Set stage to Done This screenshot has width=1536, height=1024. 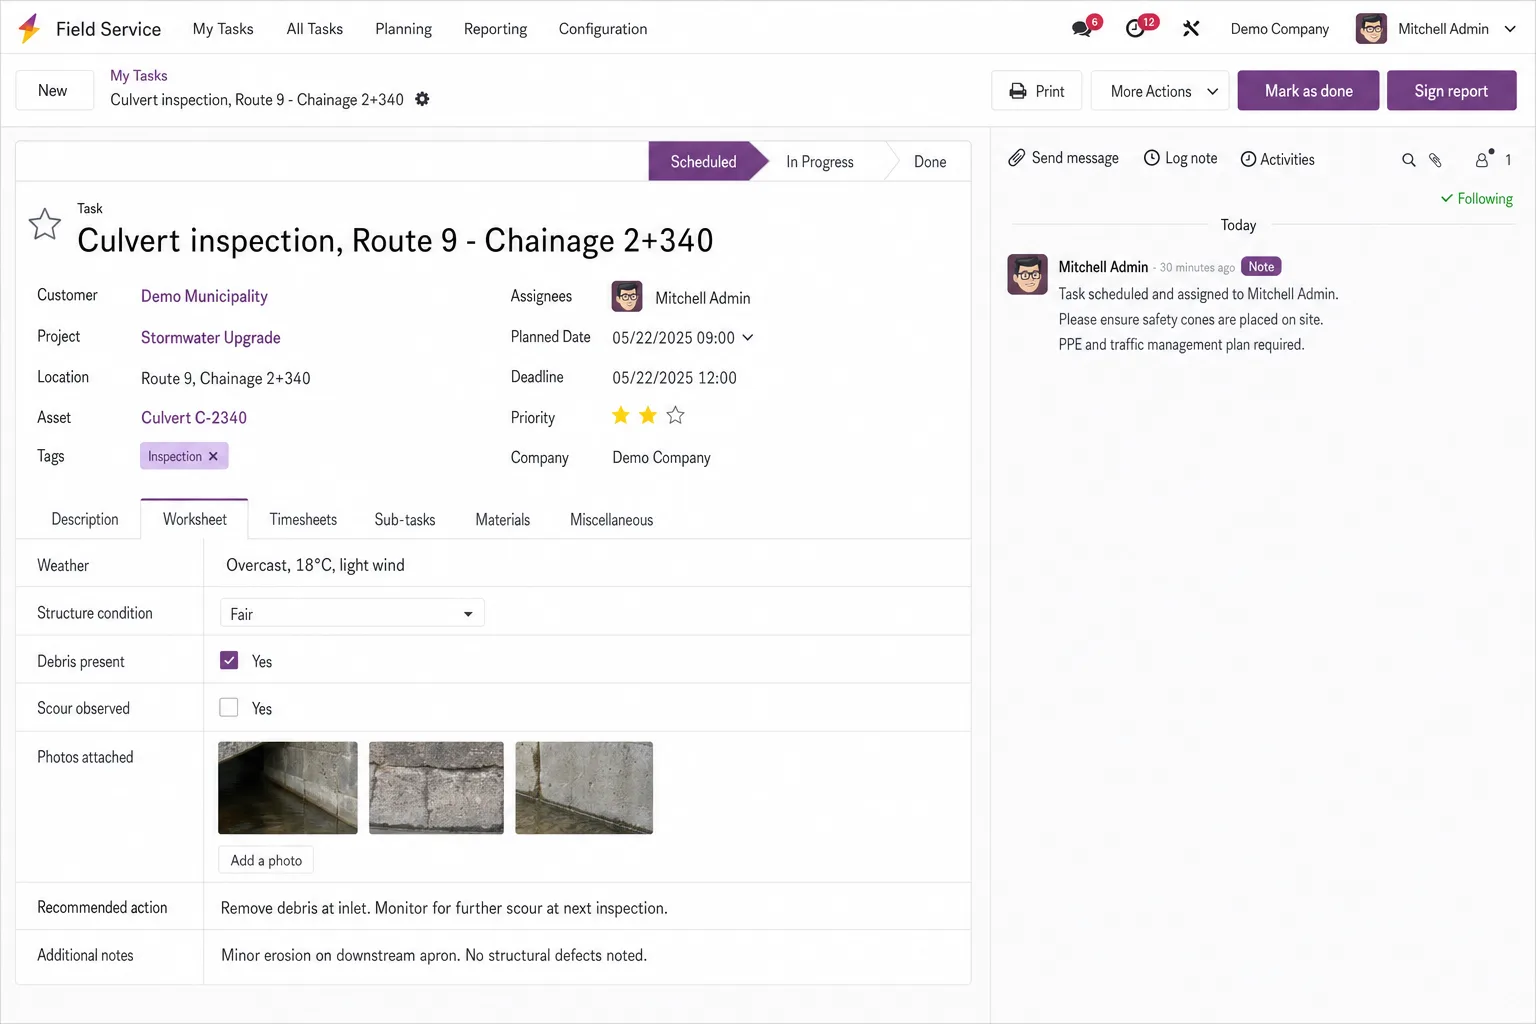pos(929,162)
